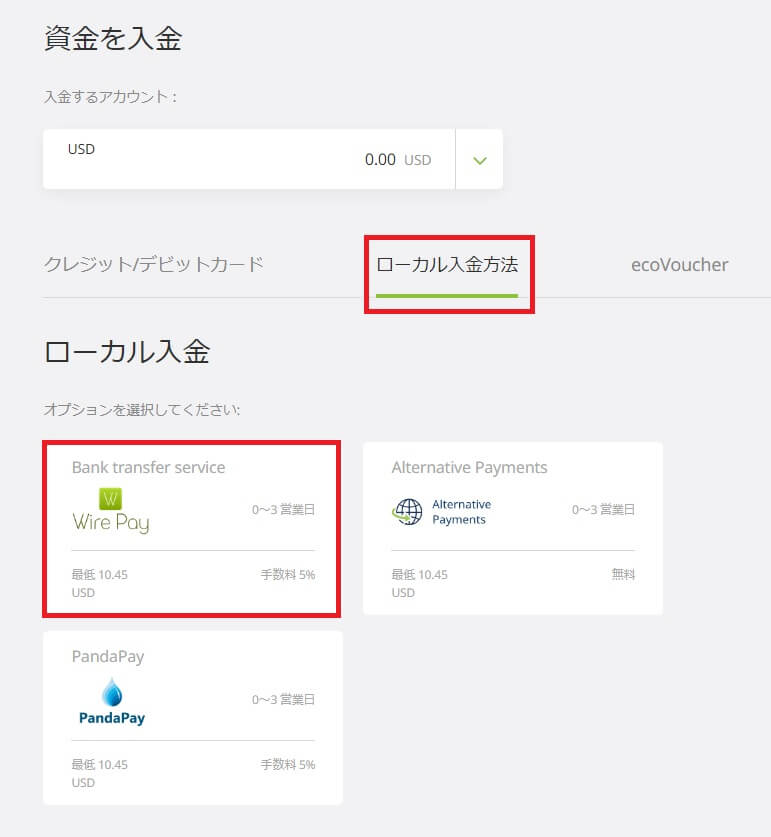The image size is (771, 837).
Task: Switch to ecoVoucher tab
Action: (x=679, y=265)
